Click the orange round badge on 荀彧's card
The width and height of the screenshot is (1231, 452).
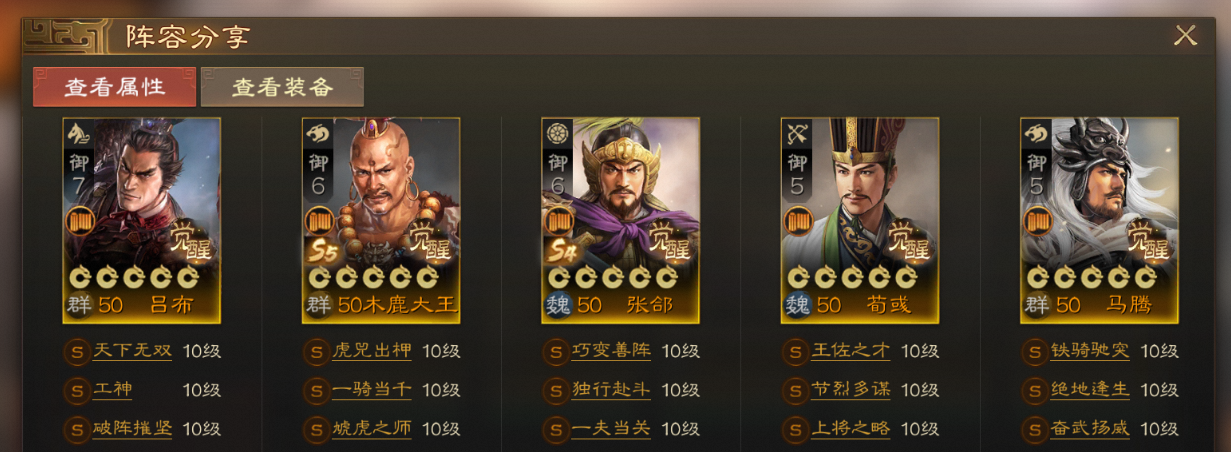[x=799, y=220]
